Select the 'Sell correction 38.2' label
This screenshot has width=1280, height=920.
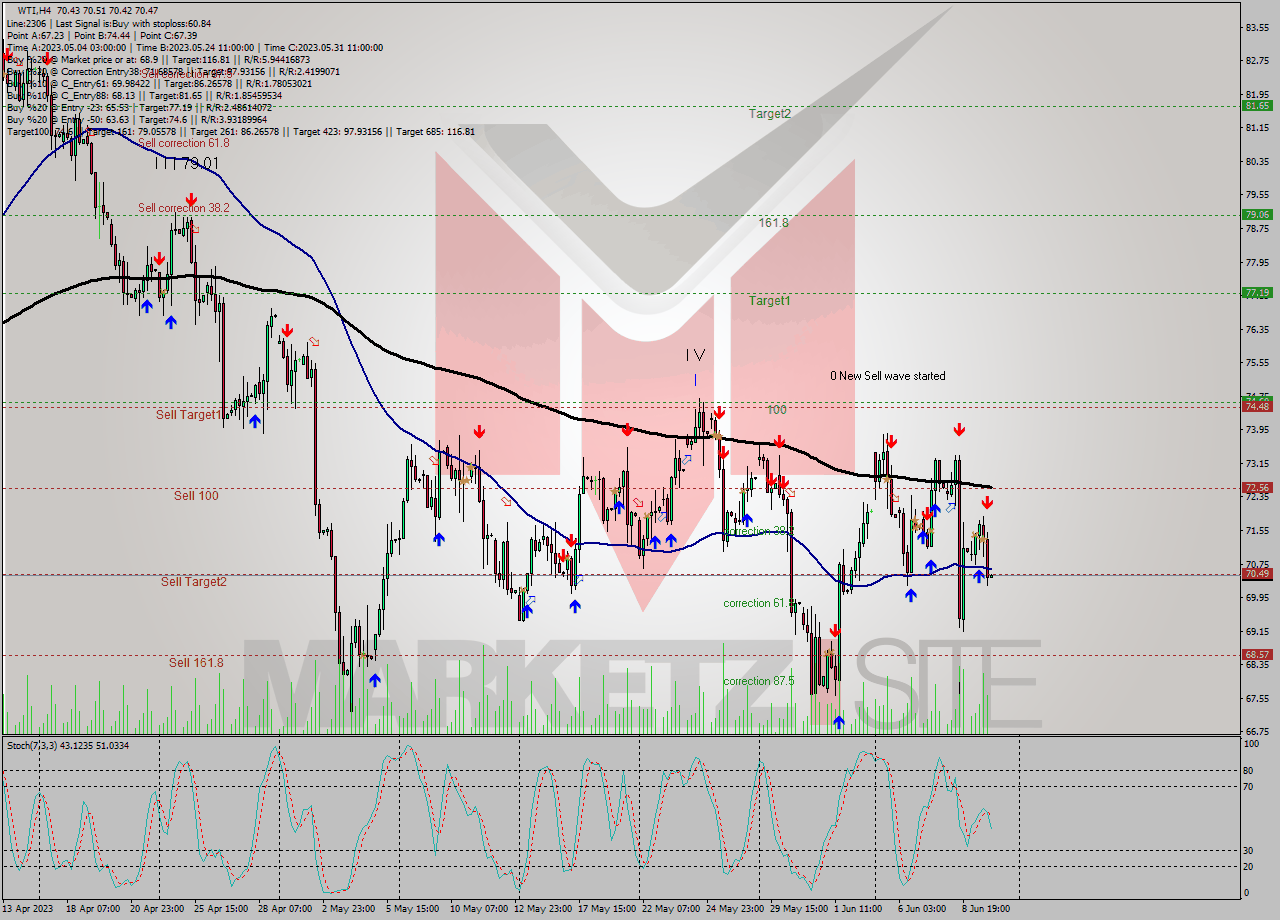[184, 208]
